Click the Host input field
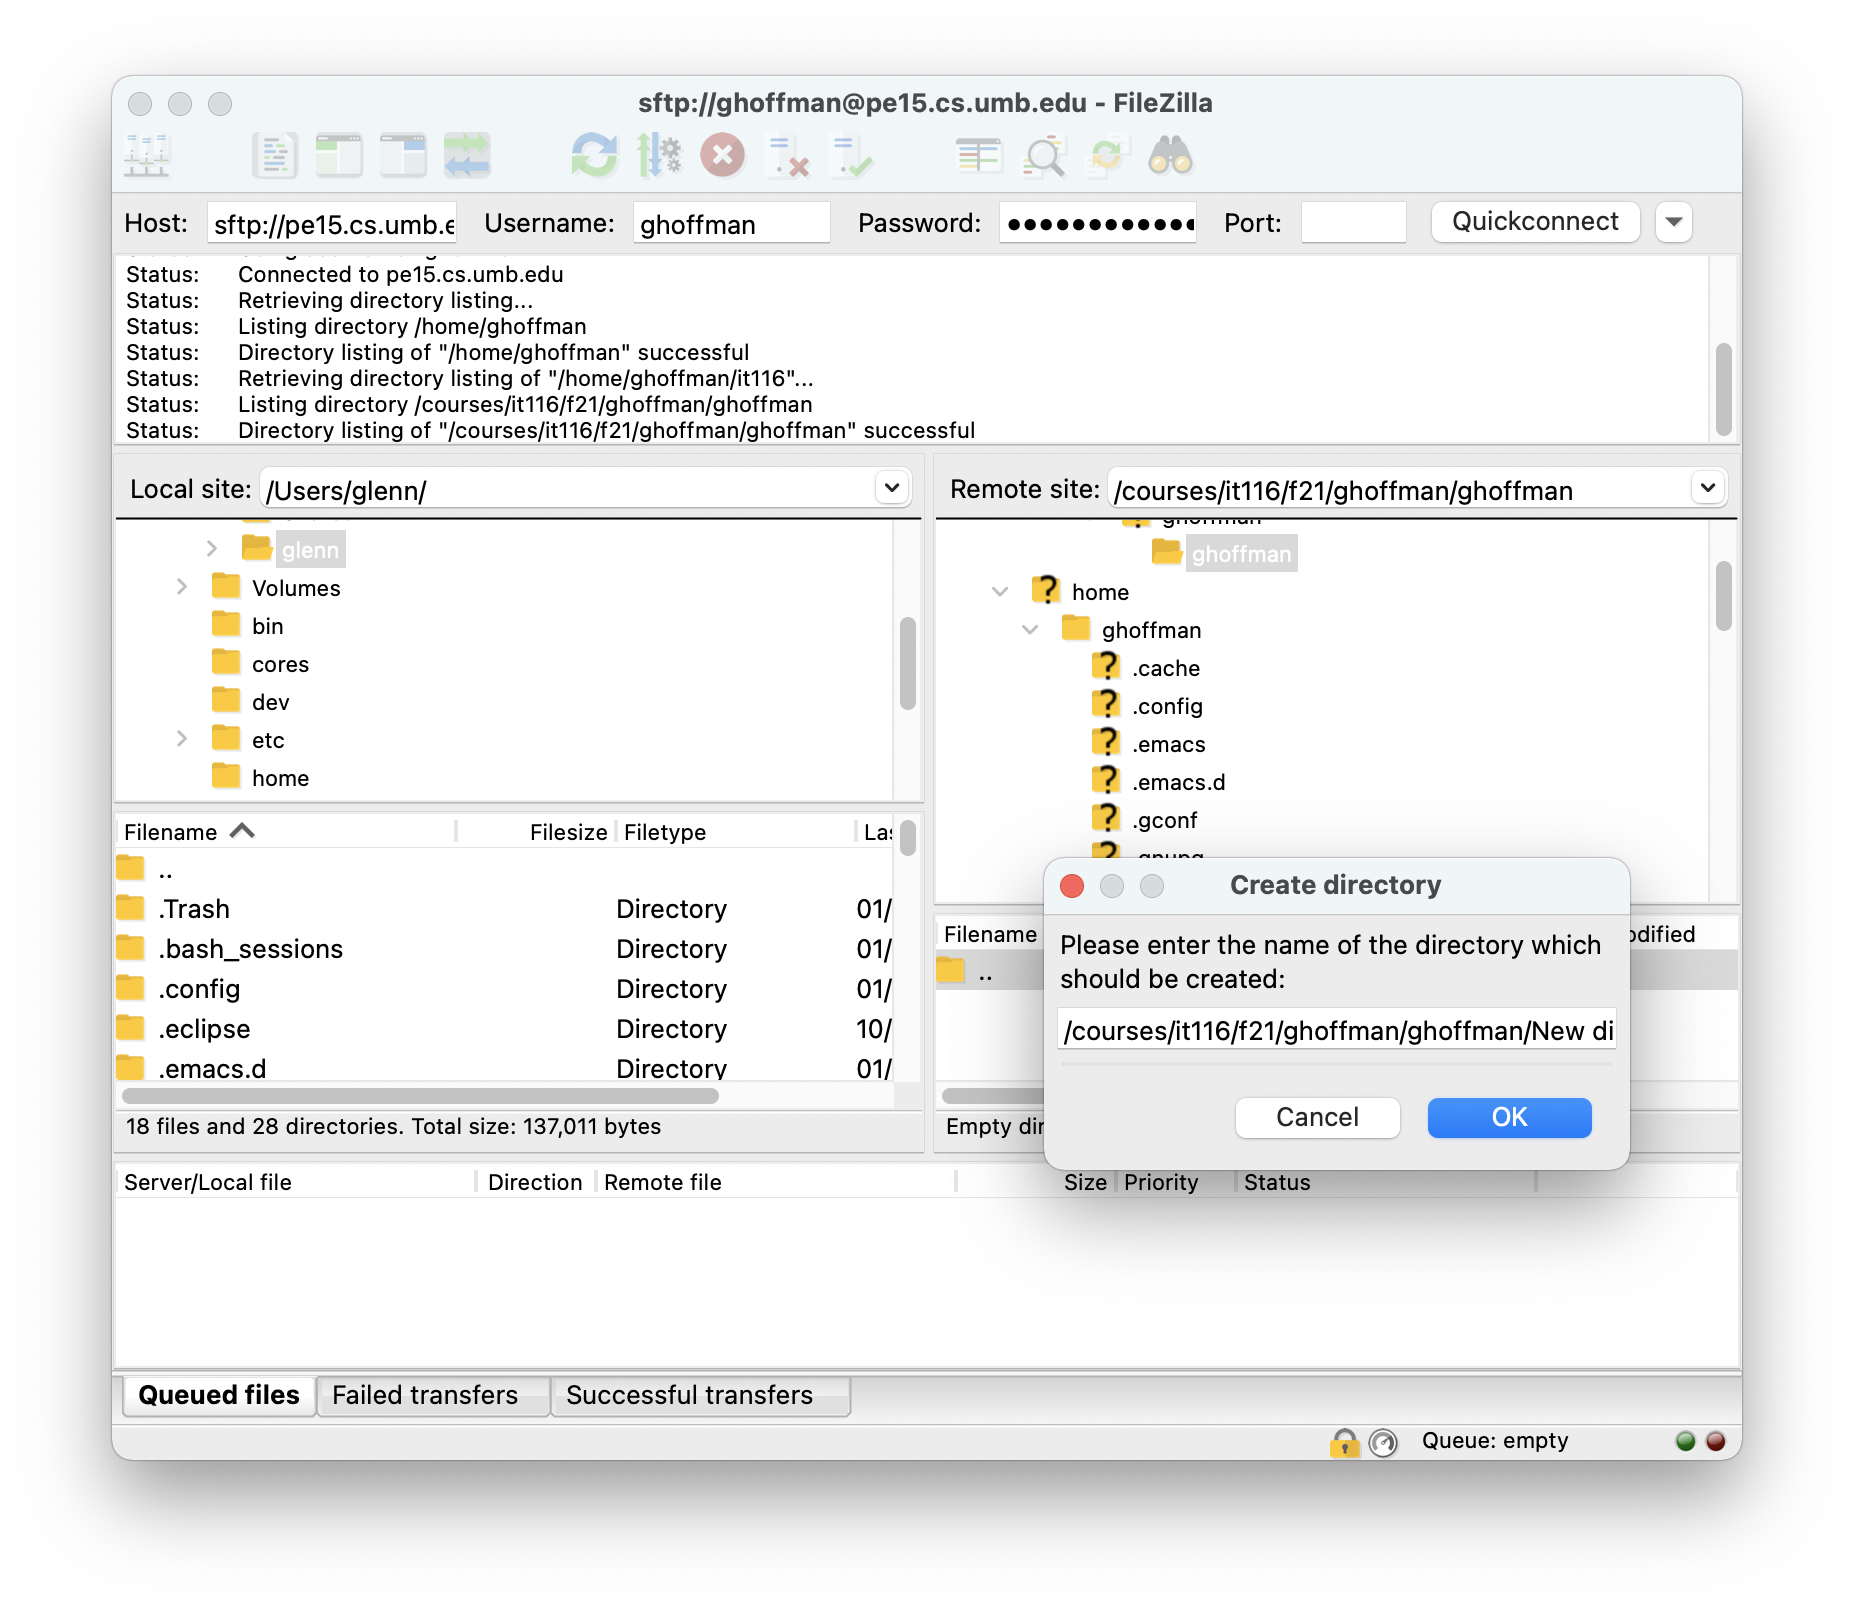 [x=332, y=223]
